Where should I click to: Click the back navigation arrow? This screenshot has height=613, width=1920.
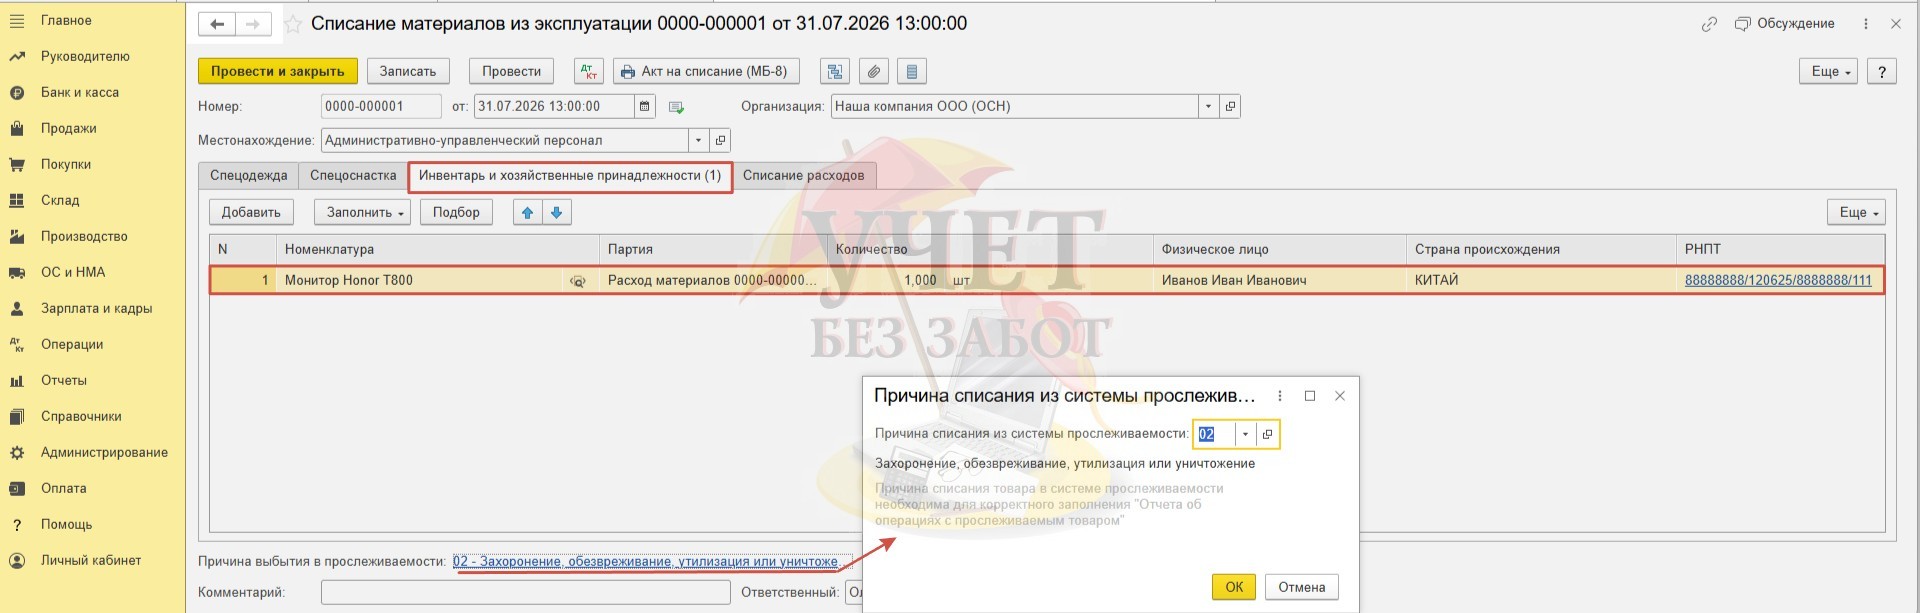[217, 24]
